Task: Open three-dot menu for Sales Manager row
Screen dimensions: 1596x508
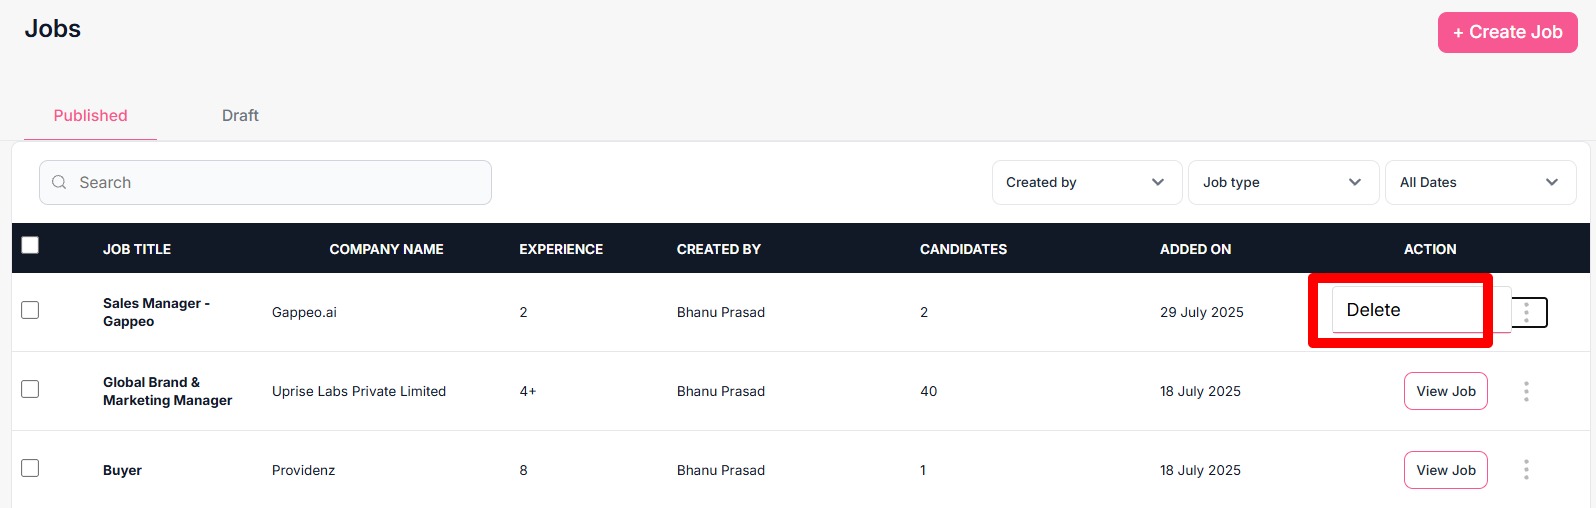Action: click(x=1526, y=312)
